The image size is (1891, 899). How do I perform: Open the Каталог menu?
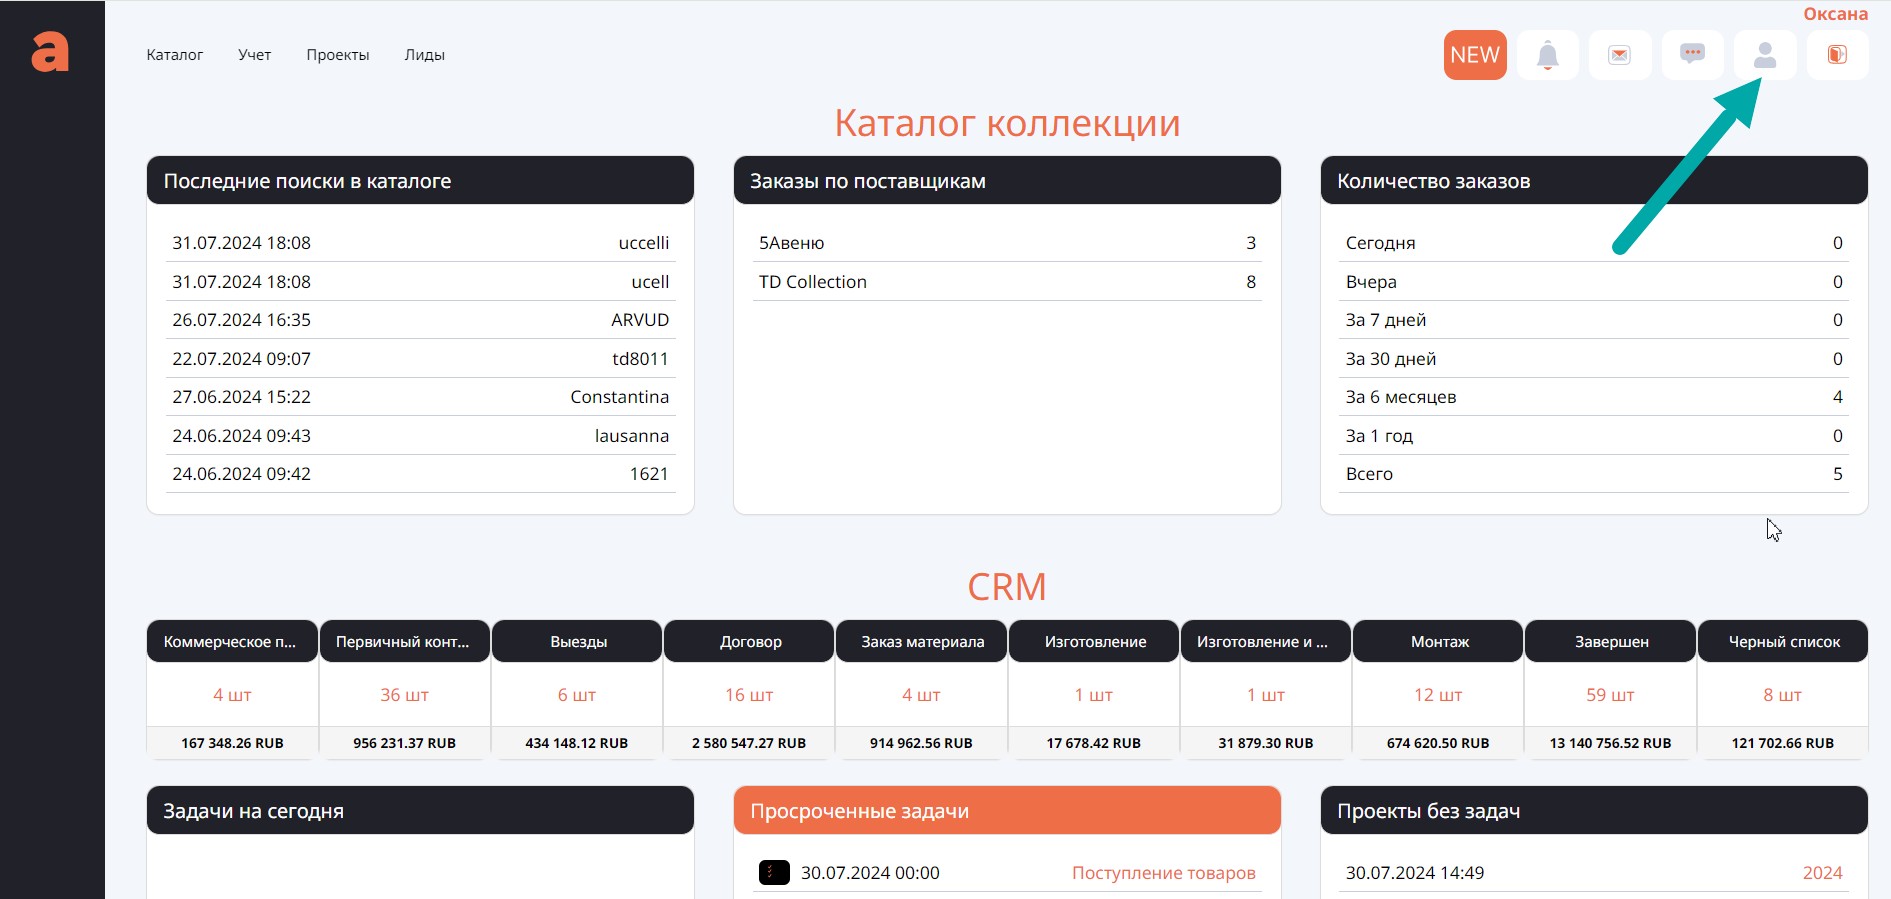[174, 55]
